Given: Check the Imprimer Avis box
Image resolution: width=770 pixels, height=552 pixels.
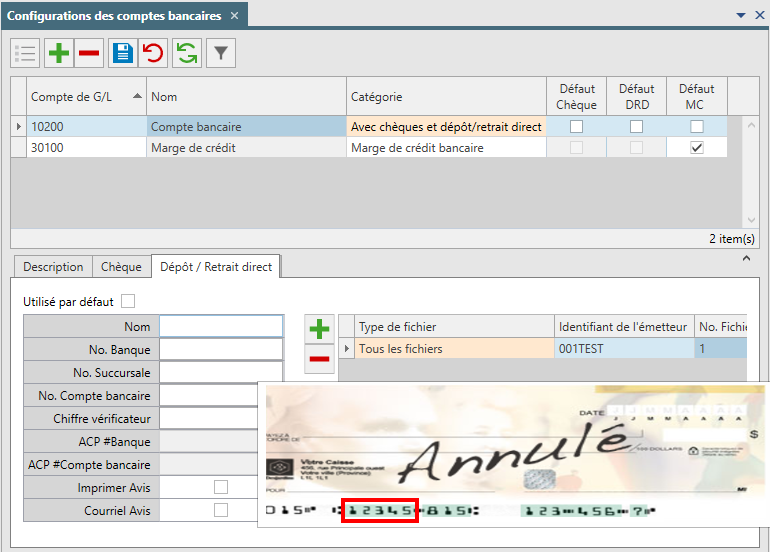Looking at the screenshot, I should click(221, 487).
